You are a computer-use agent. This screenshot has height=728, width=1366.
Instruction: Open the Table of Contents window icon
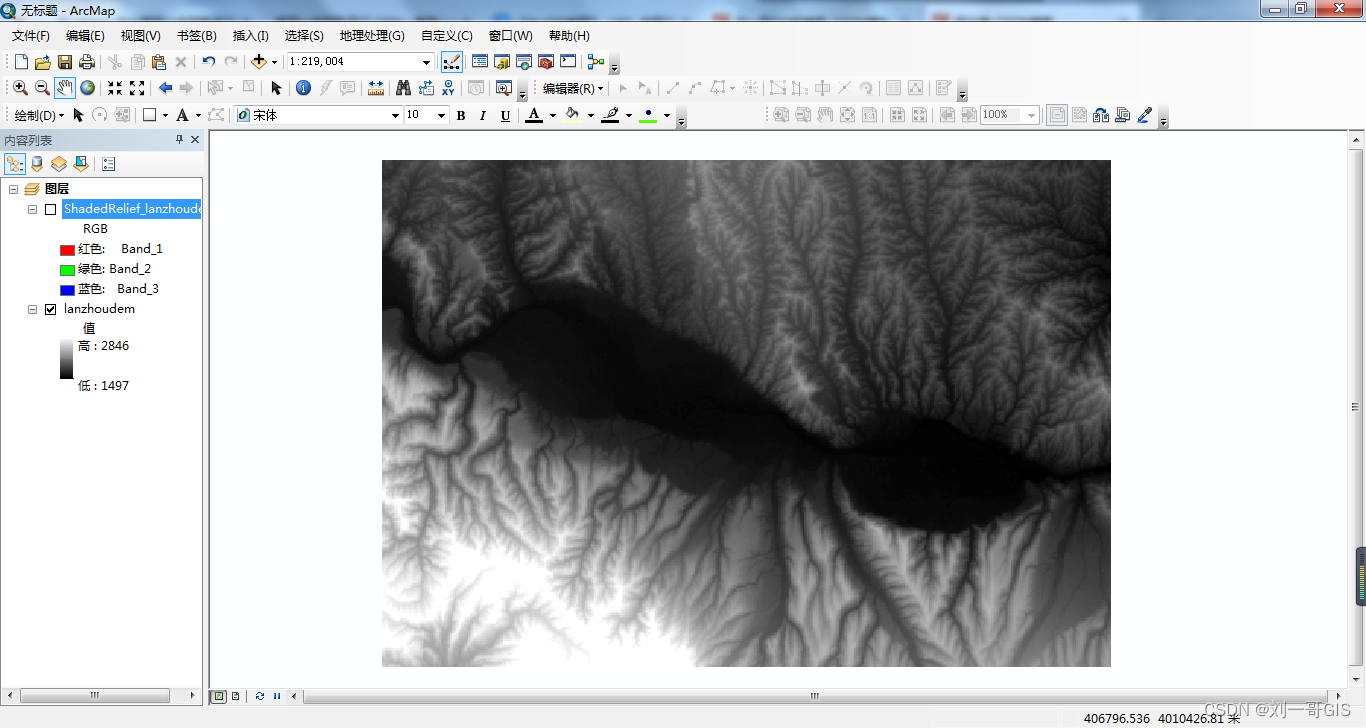point(479,62)
